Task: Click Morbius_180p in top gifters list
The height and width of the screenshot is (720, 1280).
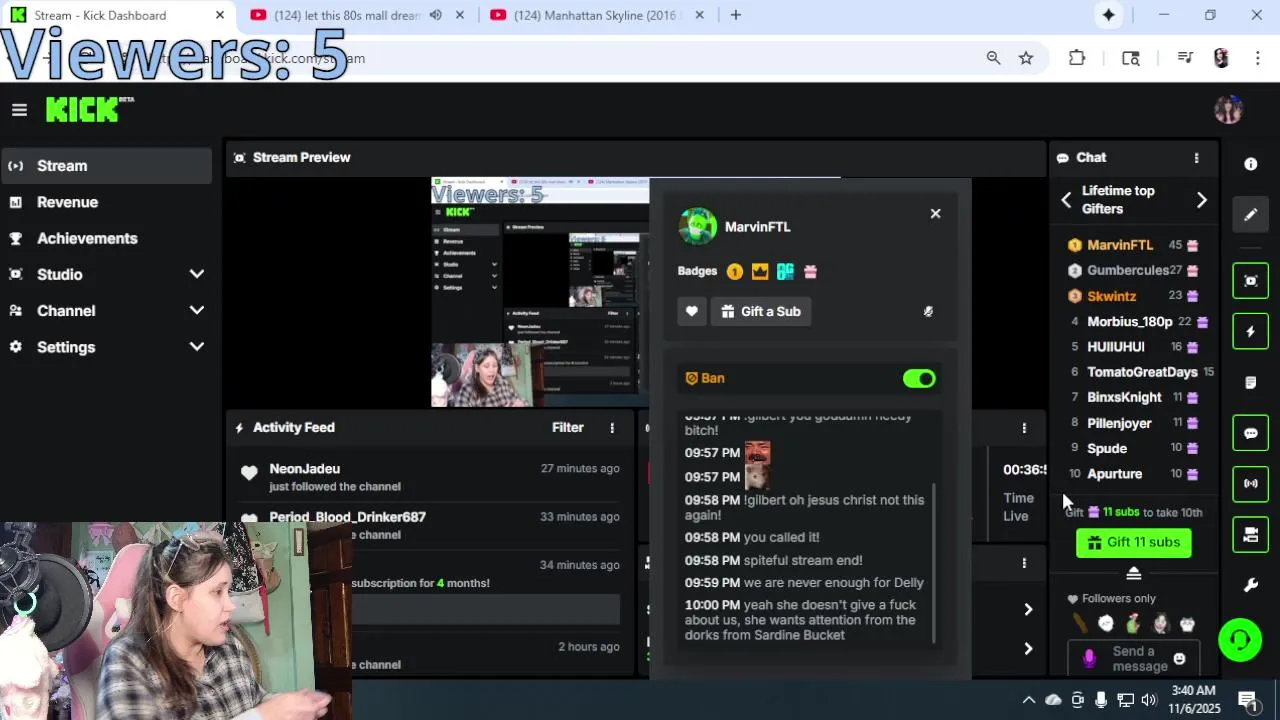Action: [1129, 322]
